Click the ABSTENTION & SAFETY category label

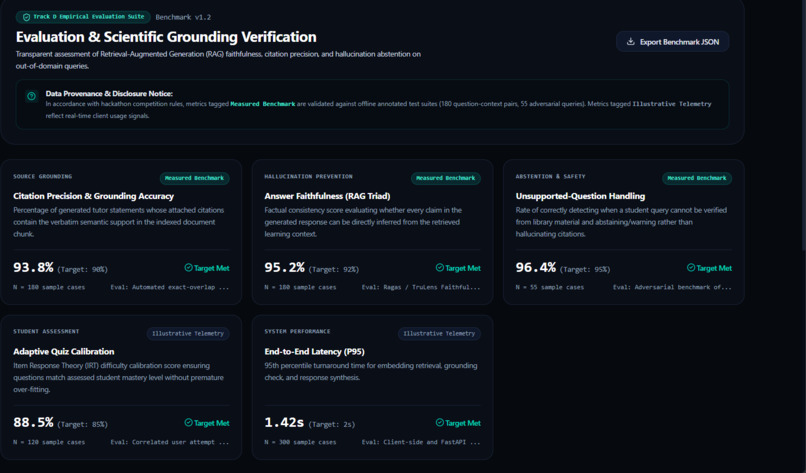[x=551, y=176]
